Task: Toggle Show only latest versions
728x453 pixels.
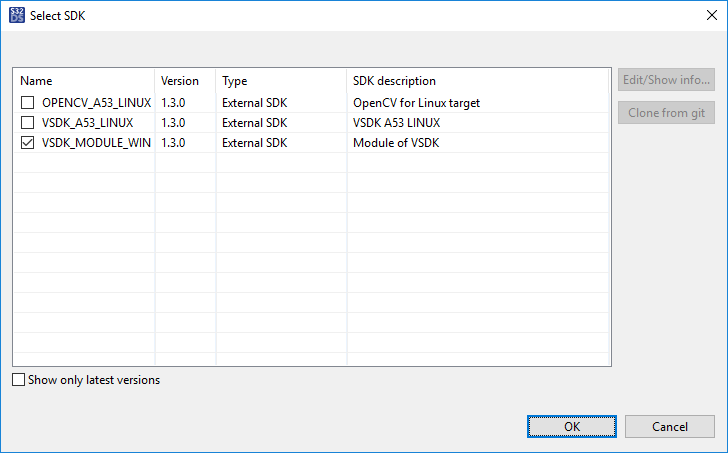Action: coord(20,380)
